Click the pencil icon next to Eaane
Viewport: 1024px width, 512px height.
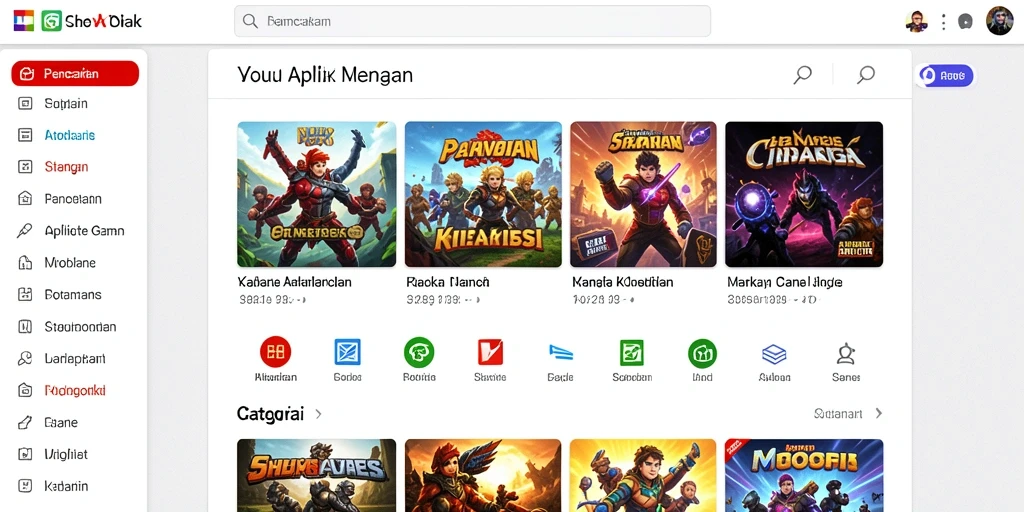pyautogui.click(x=25, y=423)
